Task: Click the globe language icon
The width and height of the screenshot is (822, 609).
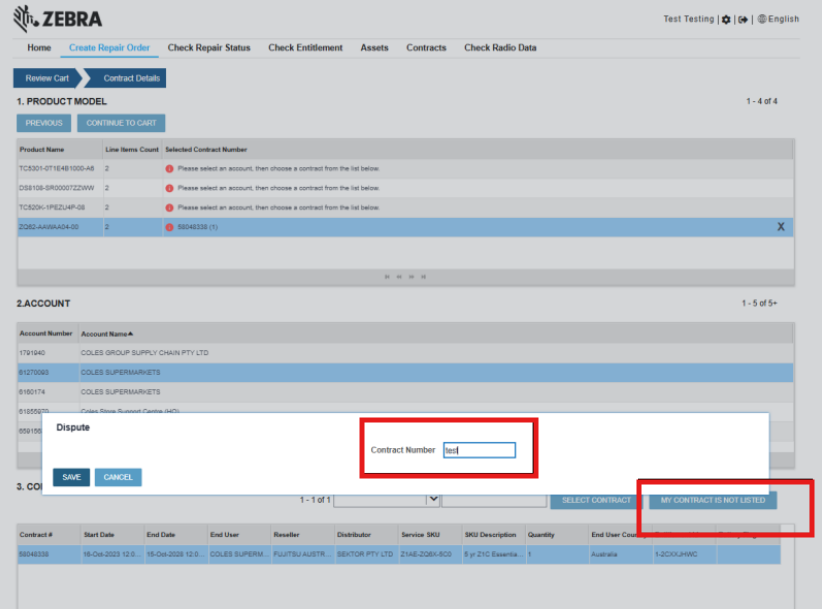Action: (762, 19)
